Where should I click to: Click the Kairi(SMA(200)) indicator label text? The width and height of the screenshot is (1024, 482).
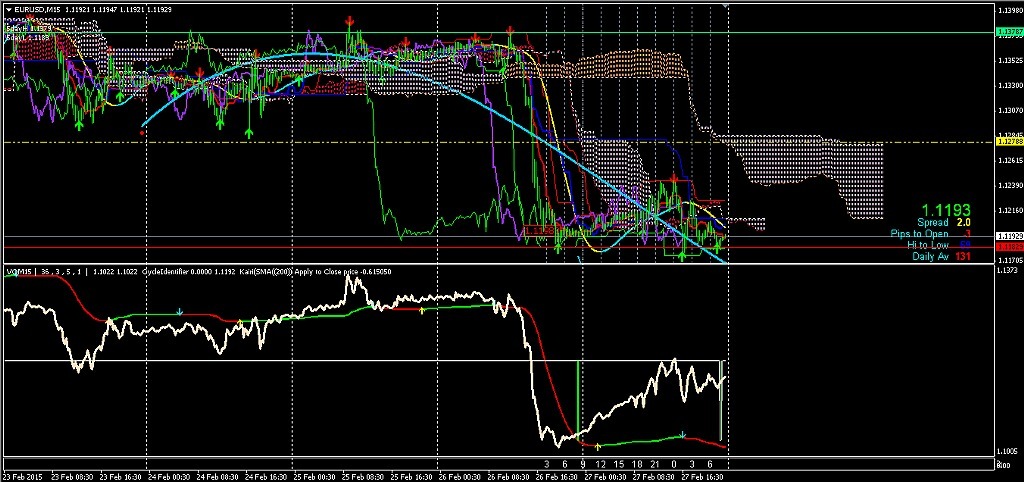266,271
